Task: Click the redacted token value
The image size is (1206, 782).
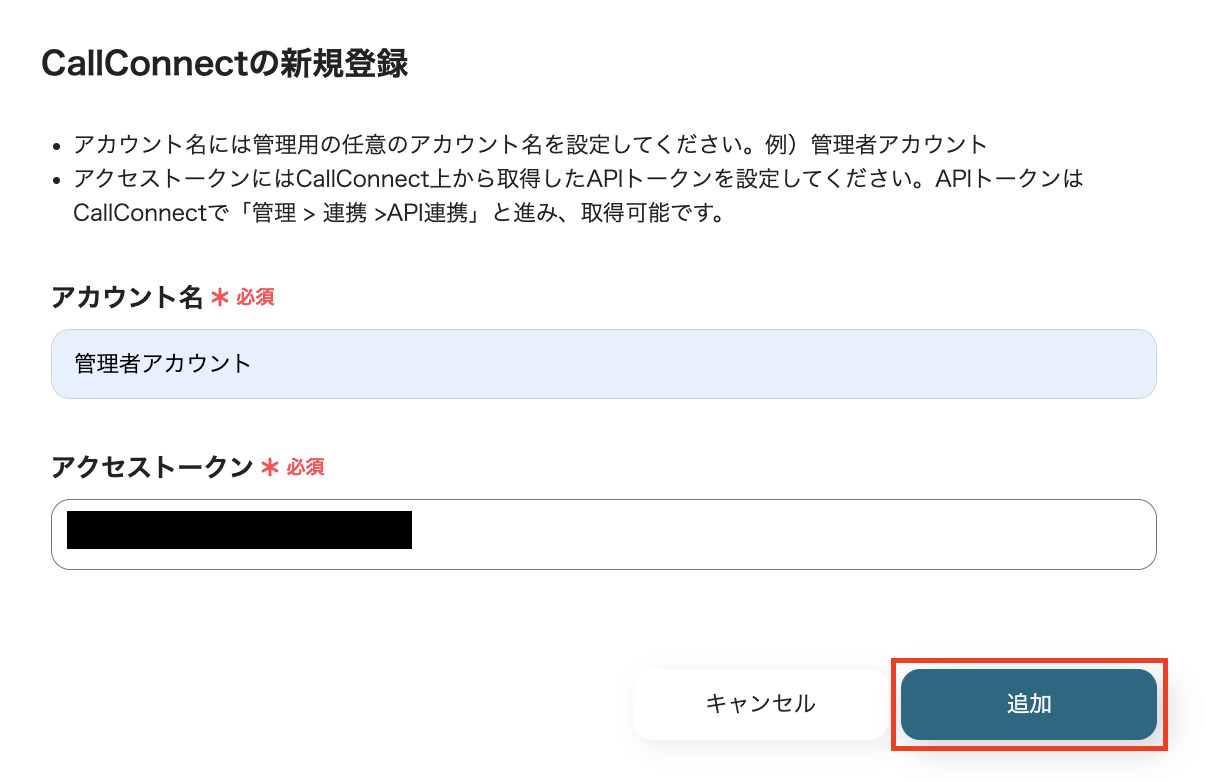Action: point(238,530)
